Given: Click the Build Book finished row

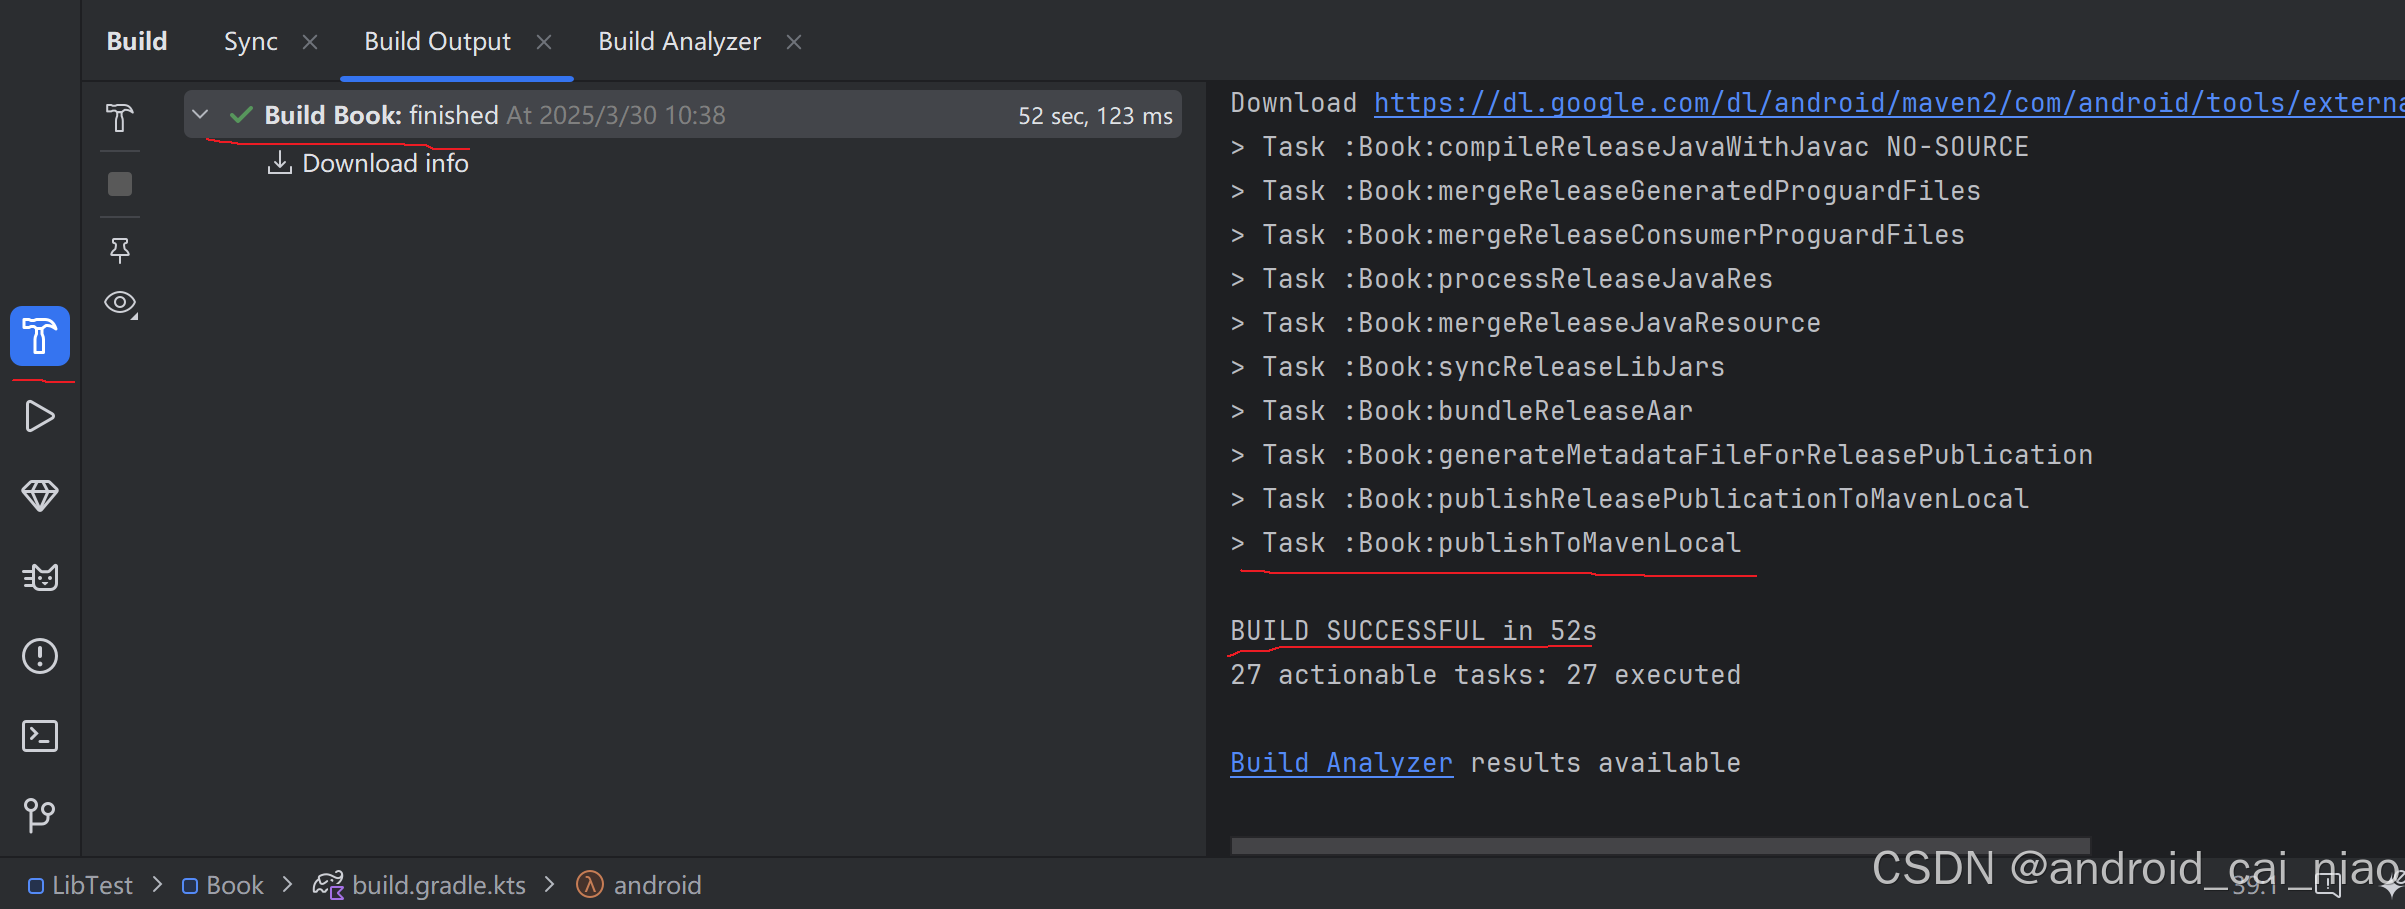Looking at the screenshot, I should pyautogui.click(x=683, y=115).
